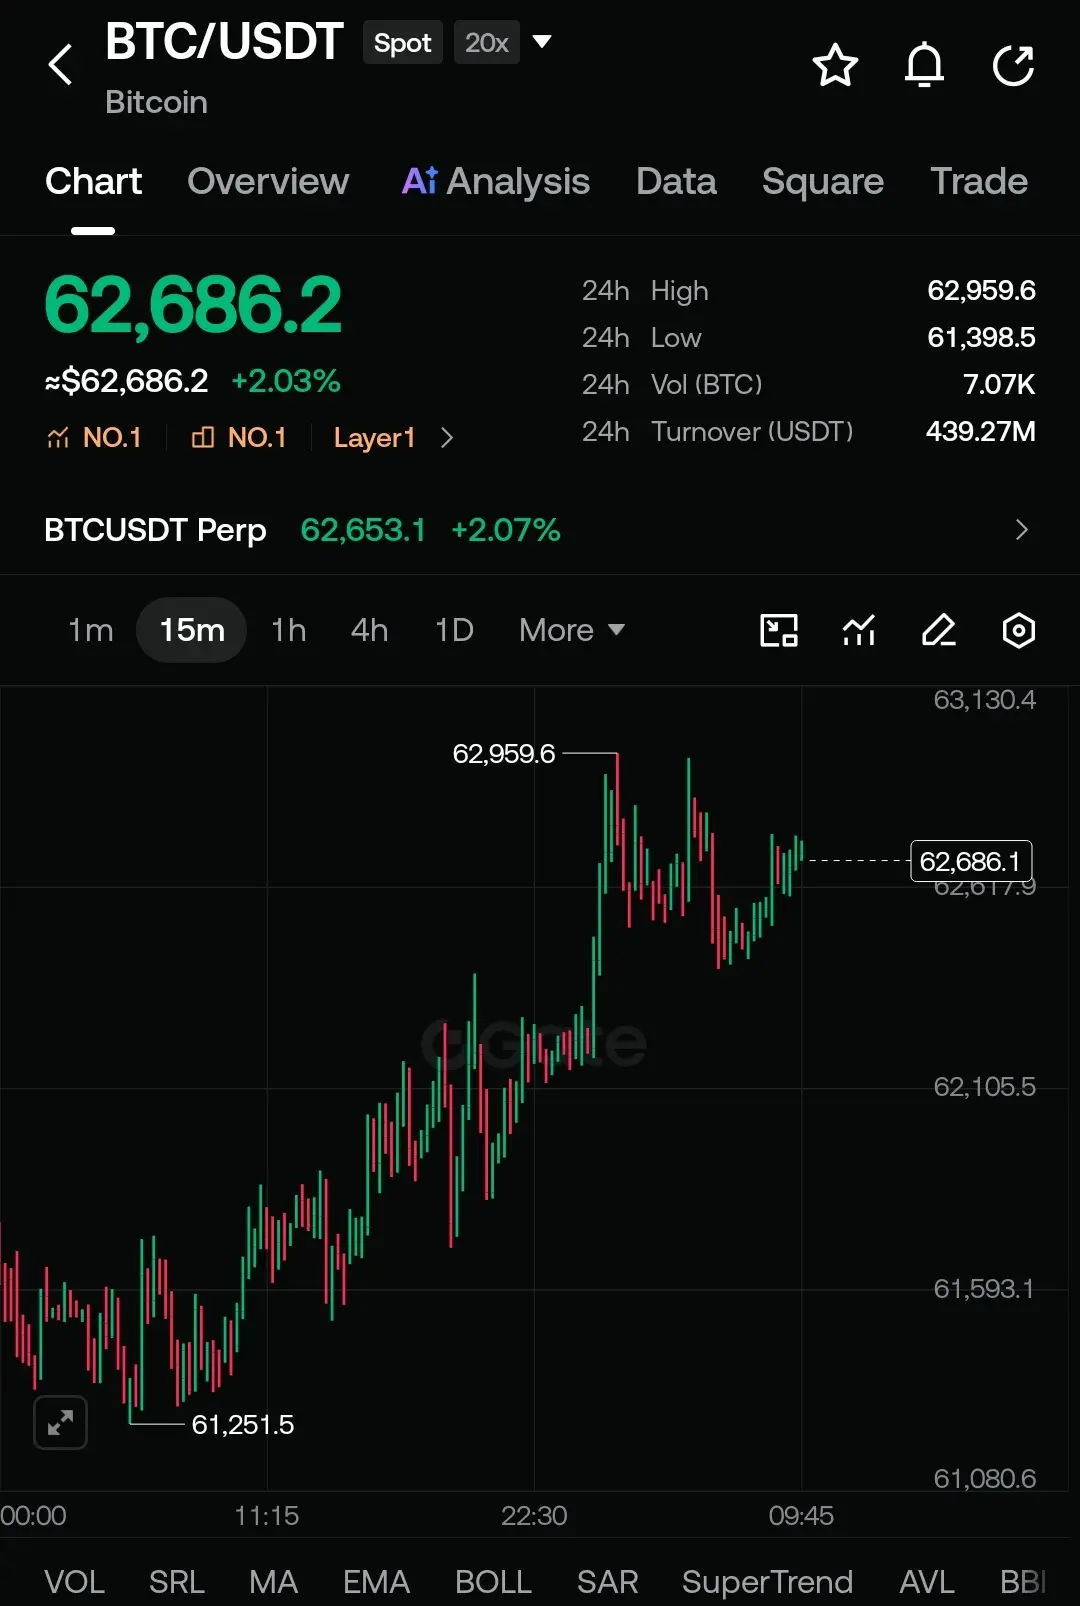
Task: Open chart indicators icon
Action: (859, 630)
